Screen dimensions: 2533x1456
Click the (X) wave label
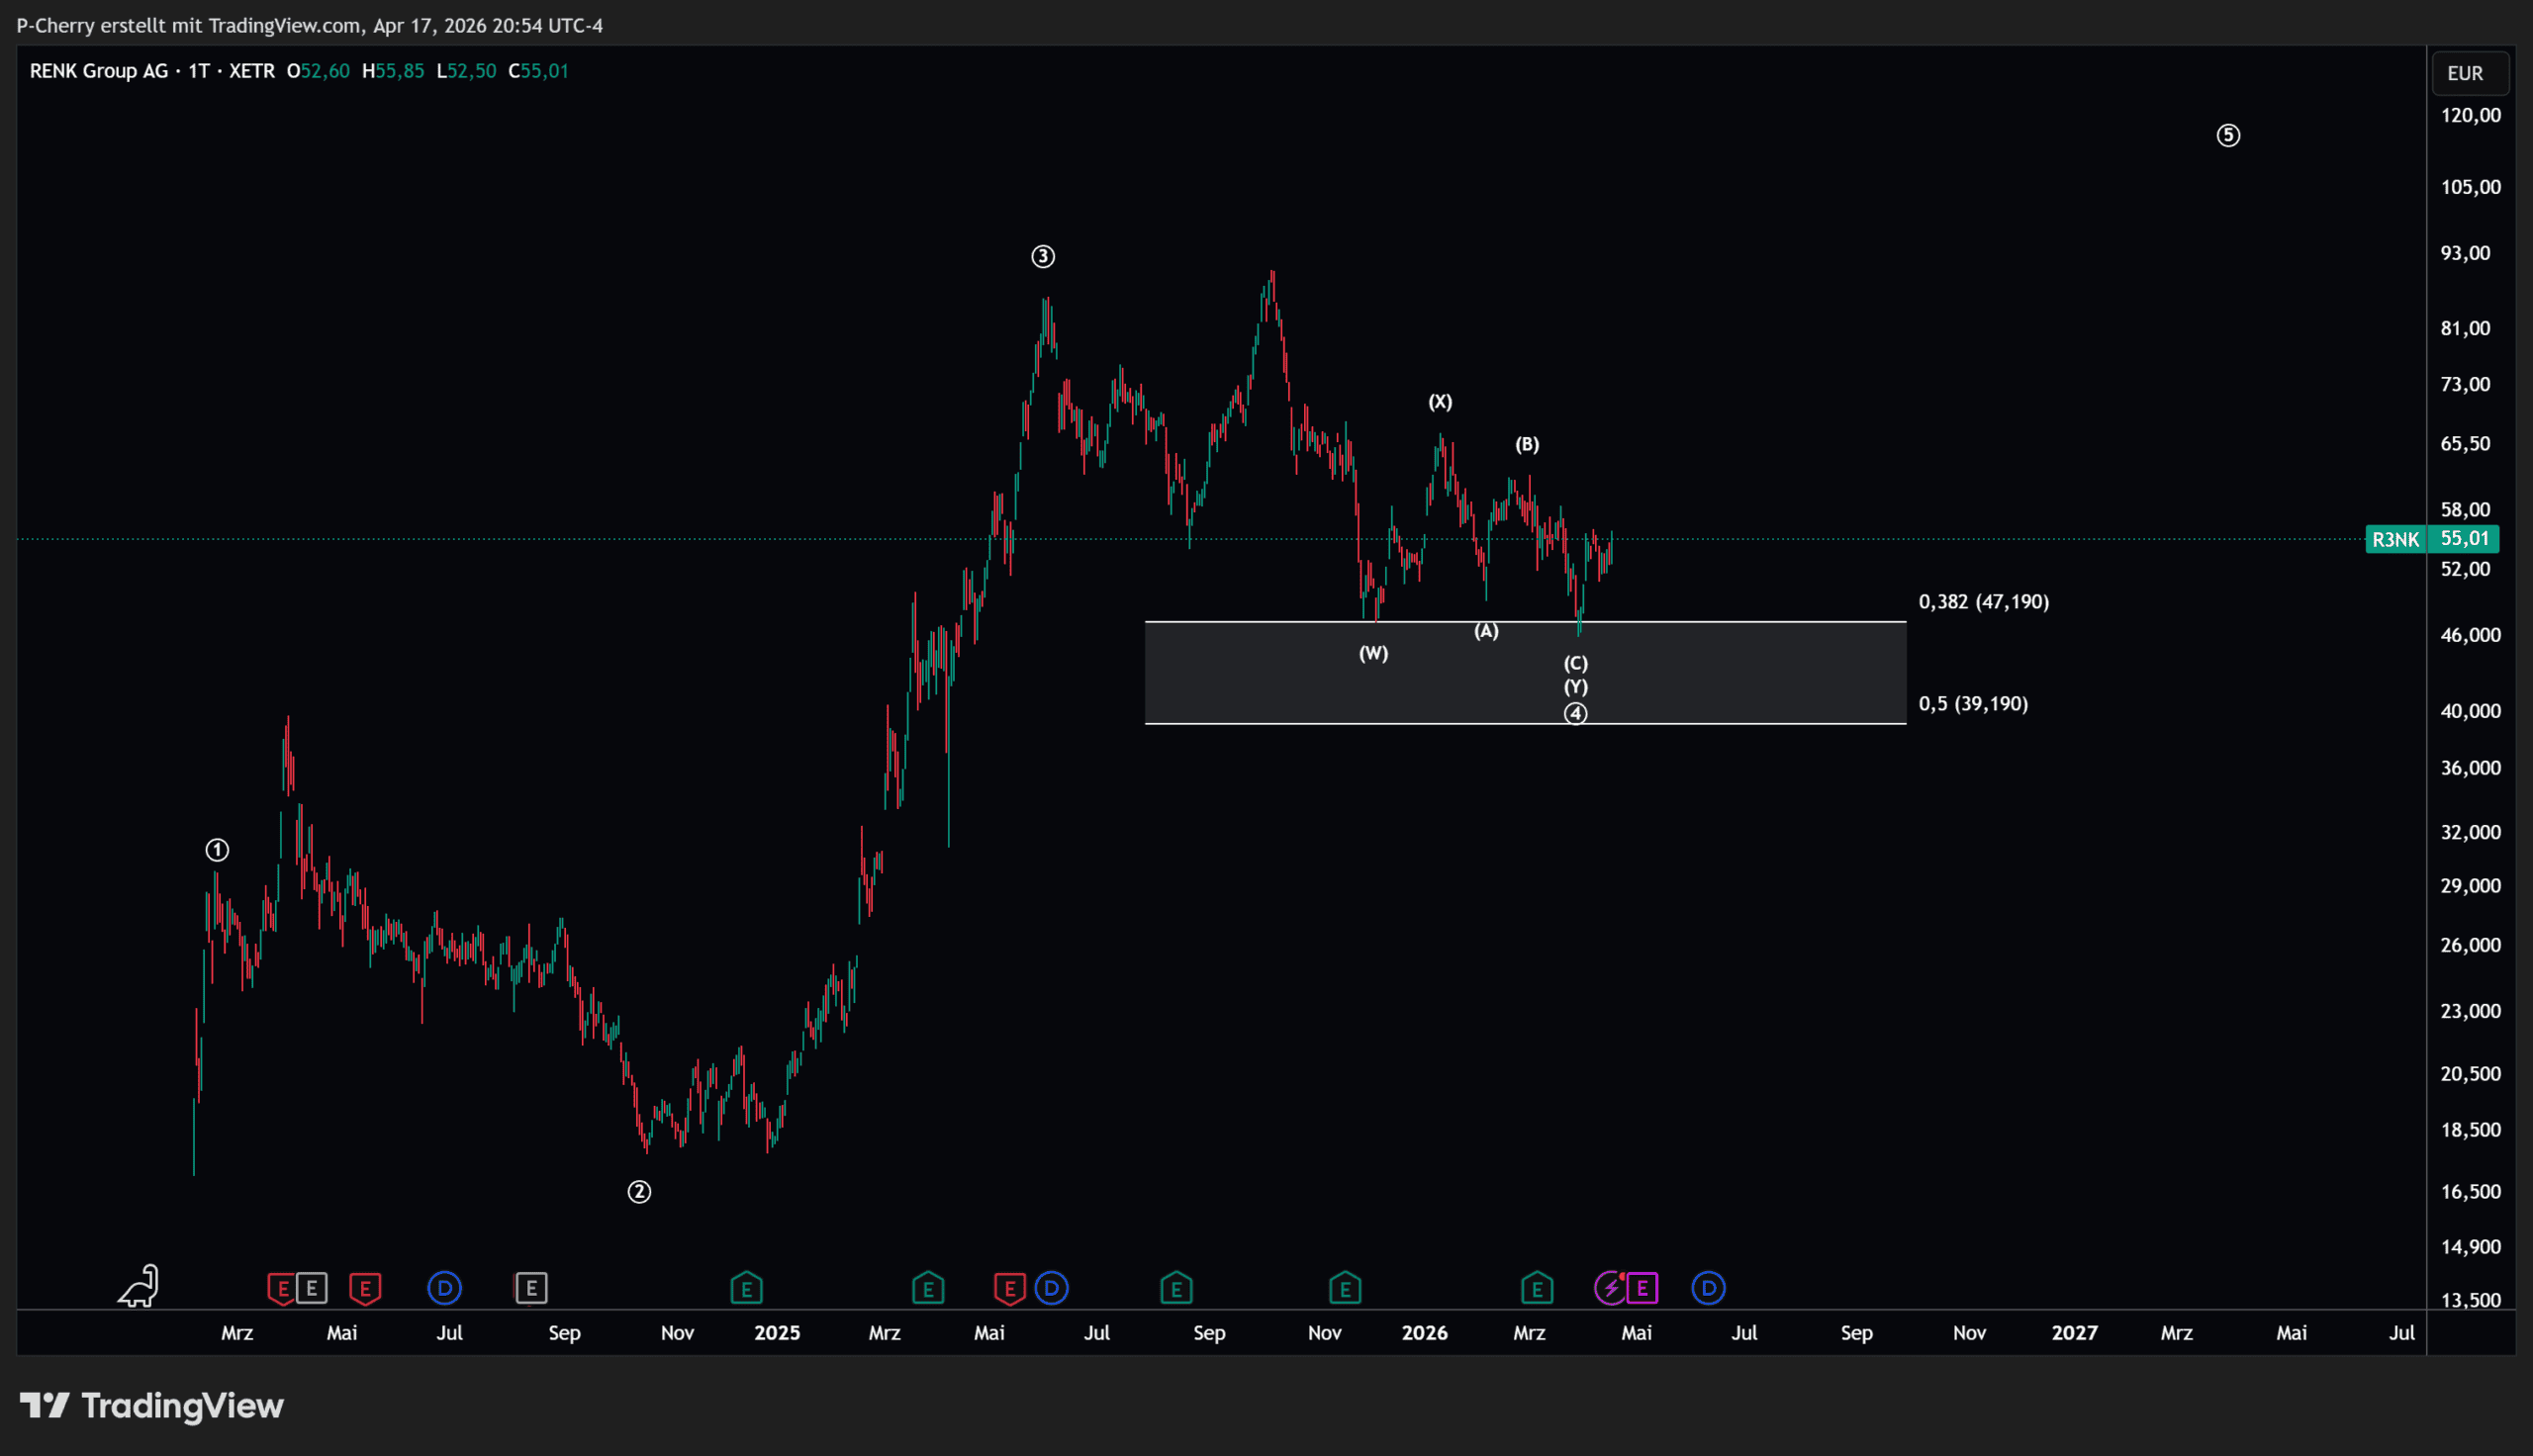click(x=1440, y=402)
